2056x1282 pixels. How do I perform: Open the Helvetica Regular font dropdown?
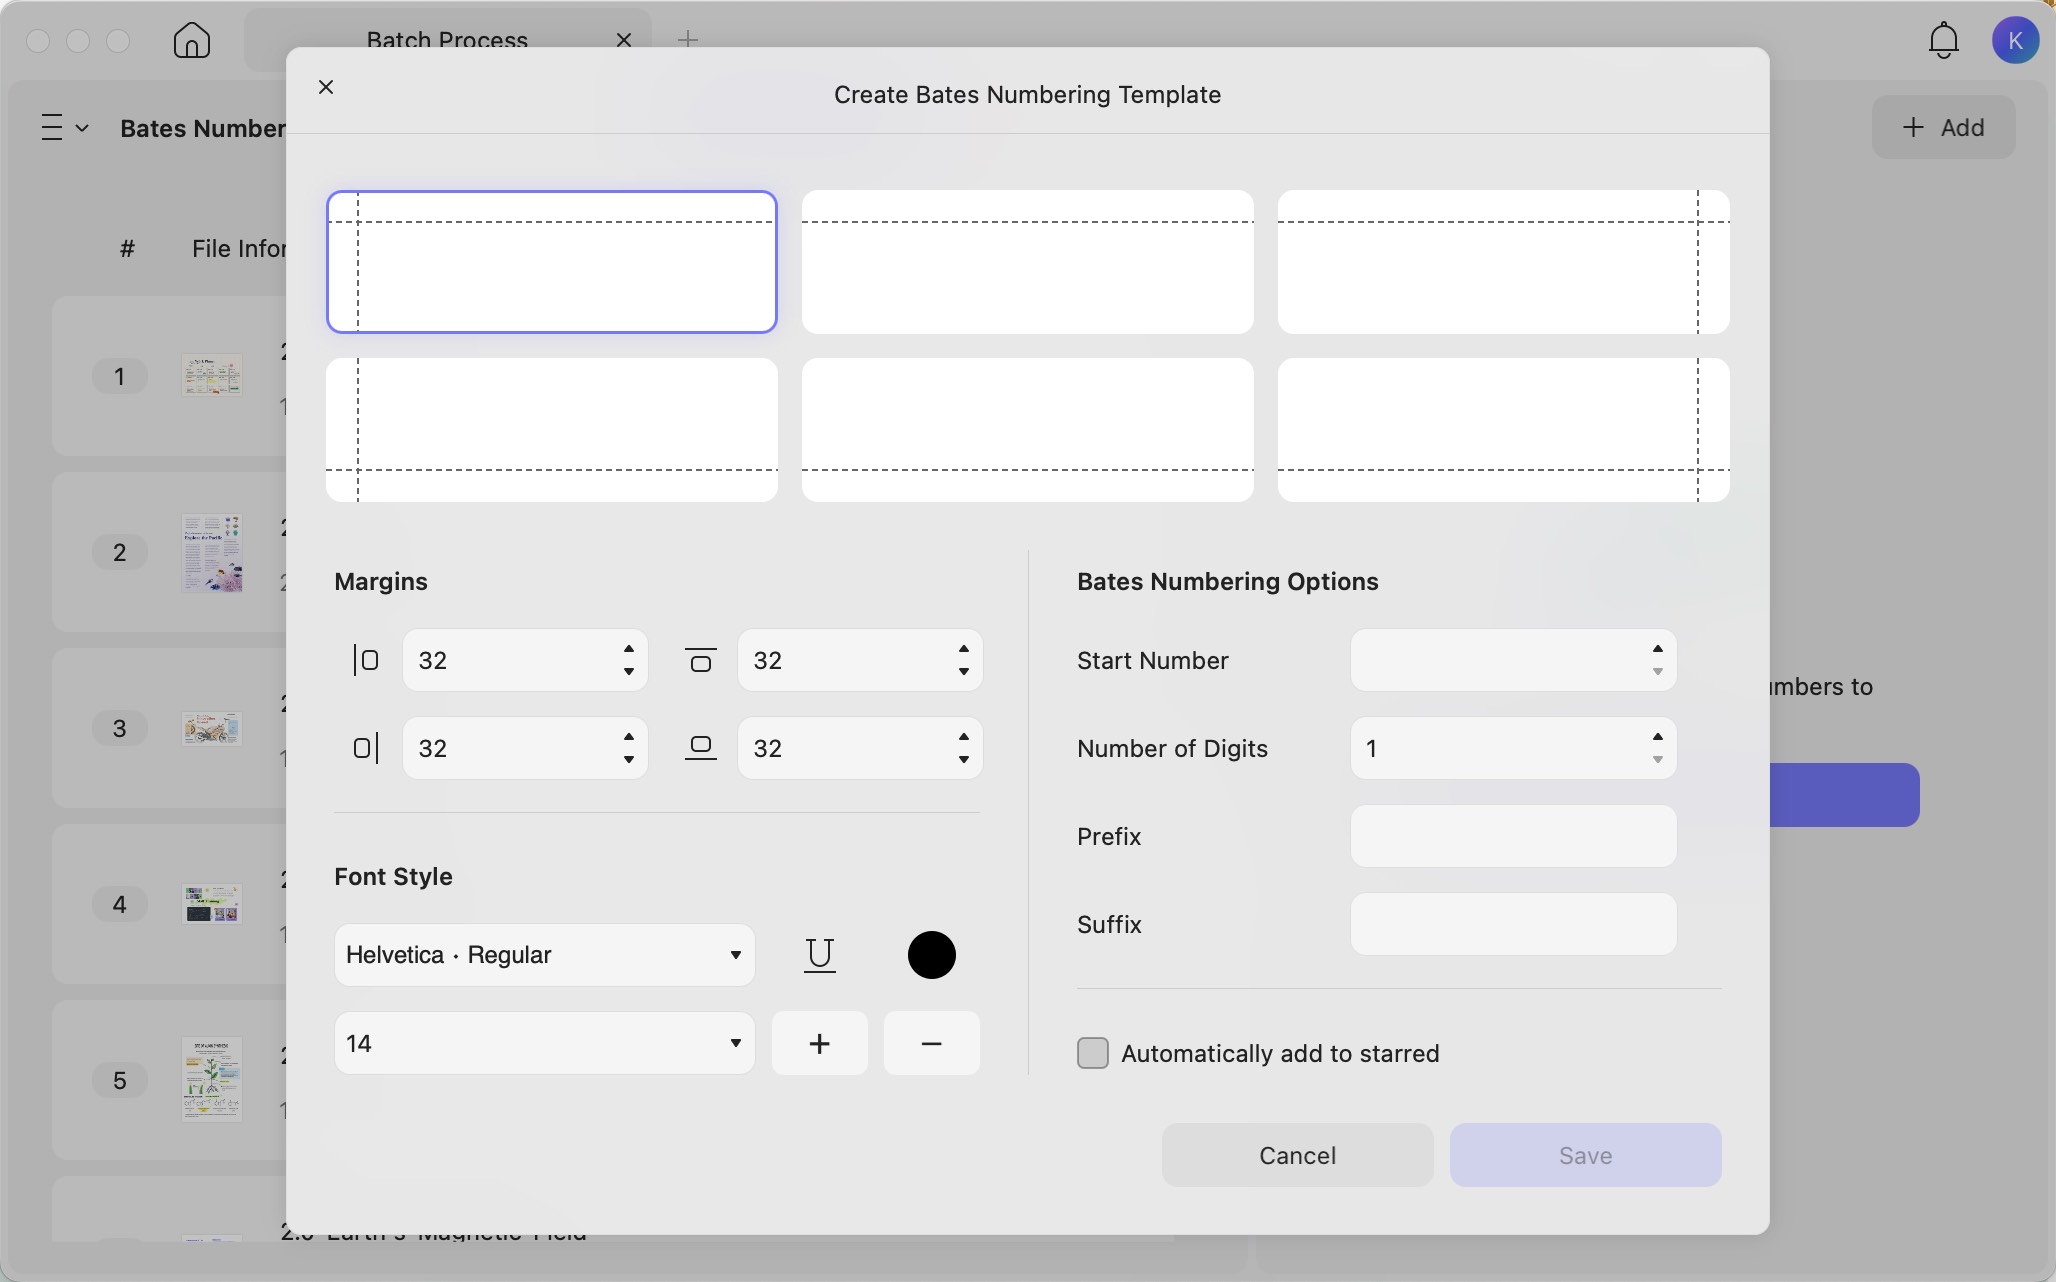coord(544,955)
